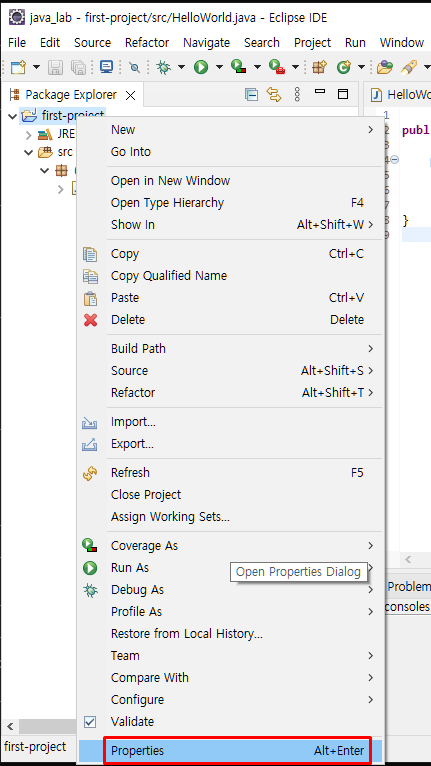Click the Open Type toolbar icon
431x766 pixels.
click(x=385, y=67)
